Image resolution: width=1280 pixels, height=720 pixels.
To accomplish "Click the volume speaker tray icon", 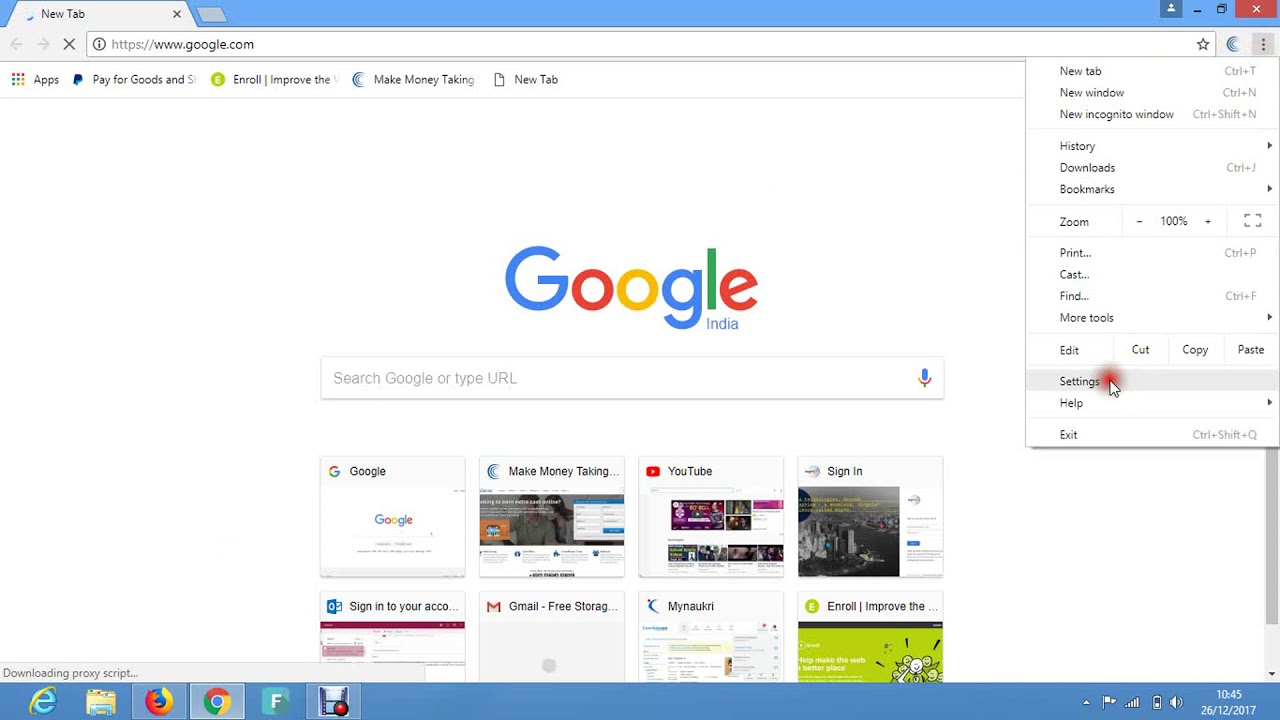I will (x=1176, y=702).
